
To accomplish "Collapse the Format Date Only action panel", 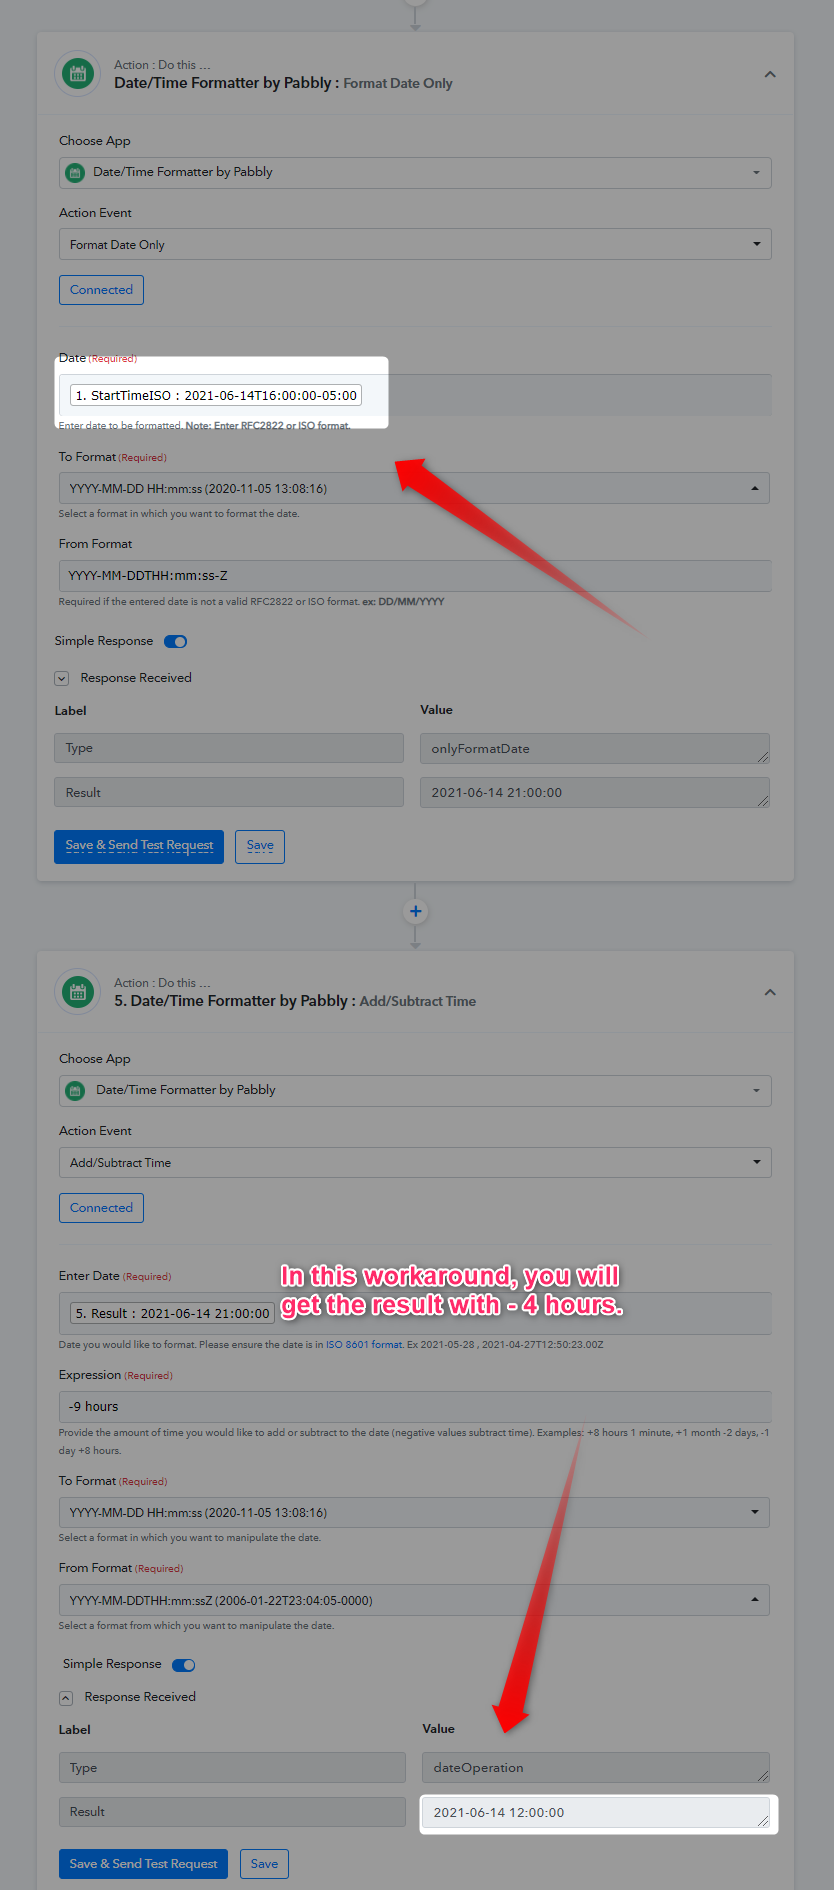I will click(769, 75).
